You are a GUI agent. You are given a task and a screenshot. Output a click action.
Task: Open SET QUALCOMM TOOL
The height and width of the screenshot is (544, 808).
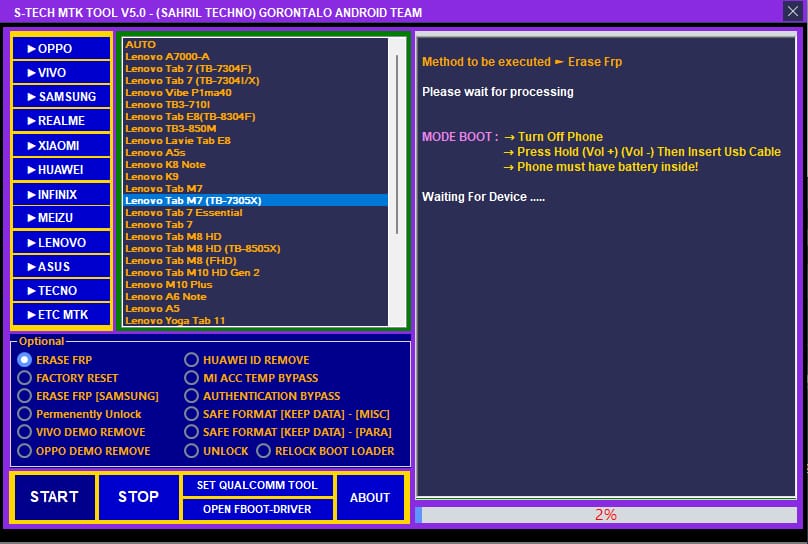(257, 485)
